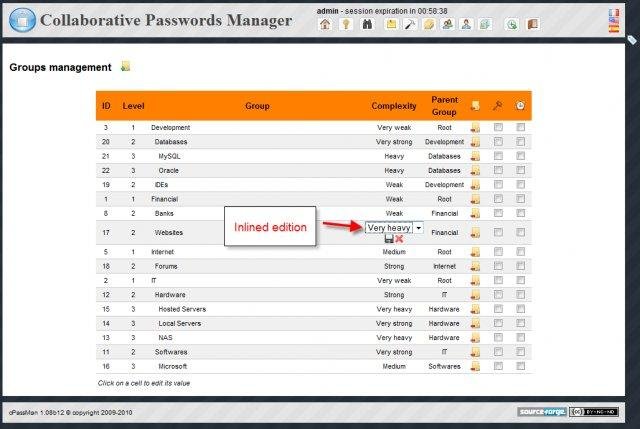The image size is (640, 429).
Task: Click the folder icon in Microsoft row
Action: click(475, 366)
